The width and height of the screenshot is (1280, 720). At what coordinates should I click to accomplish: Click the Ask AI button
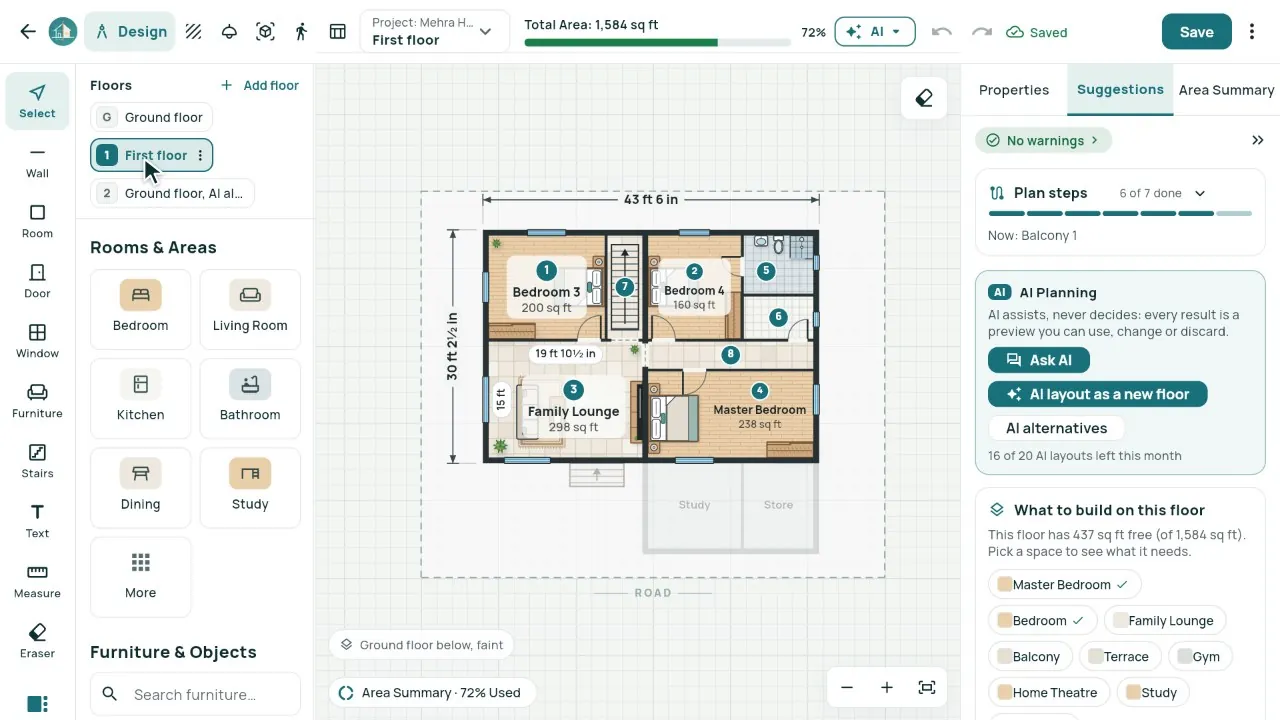point(1038,360)
